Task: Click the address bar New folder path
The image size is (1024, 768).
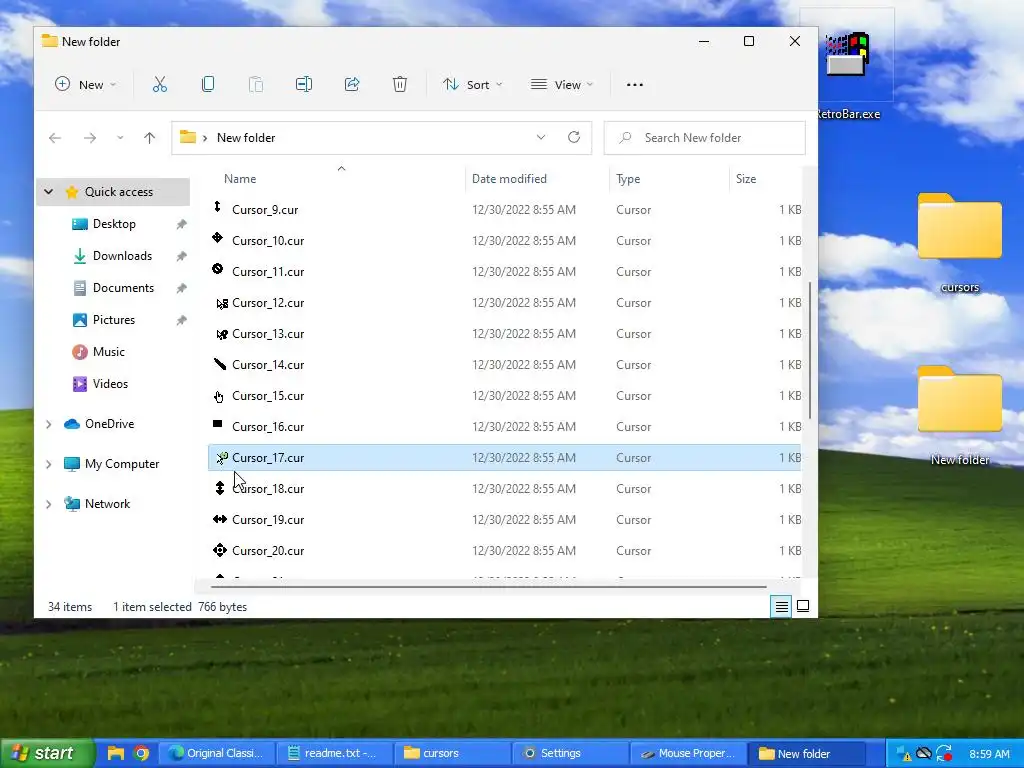Action: tap(246, 138)
